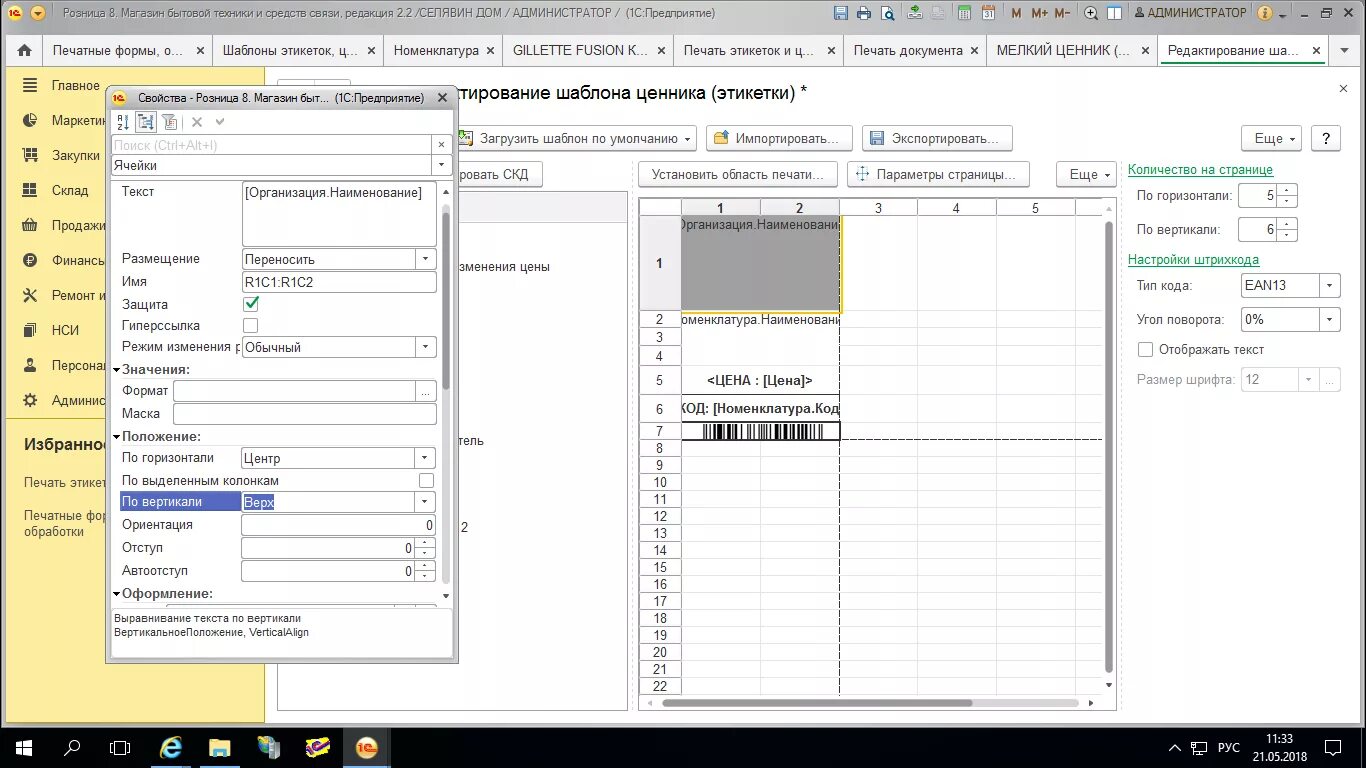The width and height of the screenshot is (1366, 768).
Task: Toggle По выделенным колонкам checkbox
Action: pyautogui.click(x=427, y=481)
